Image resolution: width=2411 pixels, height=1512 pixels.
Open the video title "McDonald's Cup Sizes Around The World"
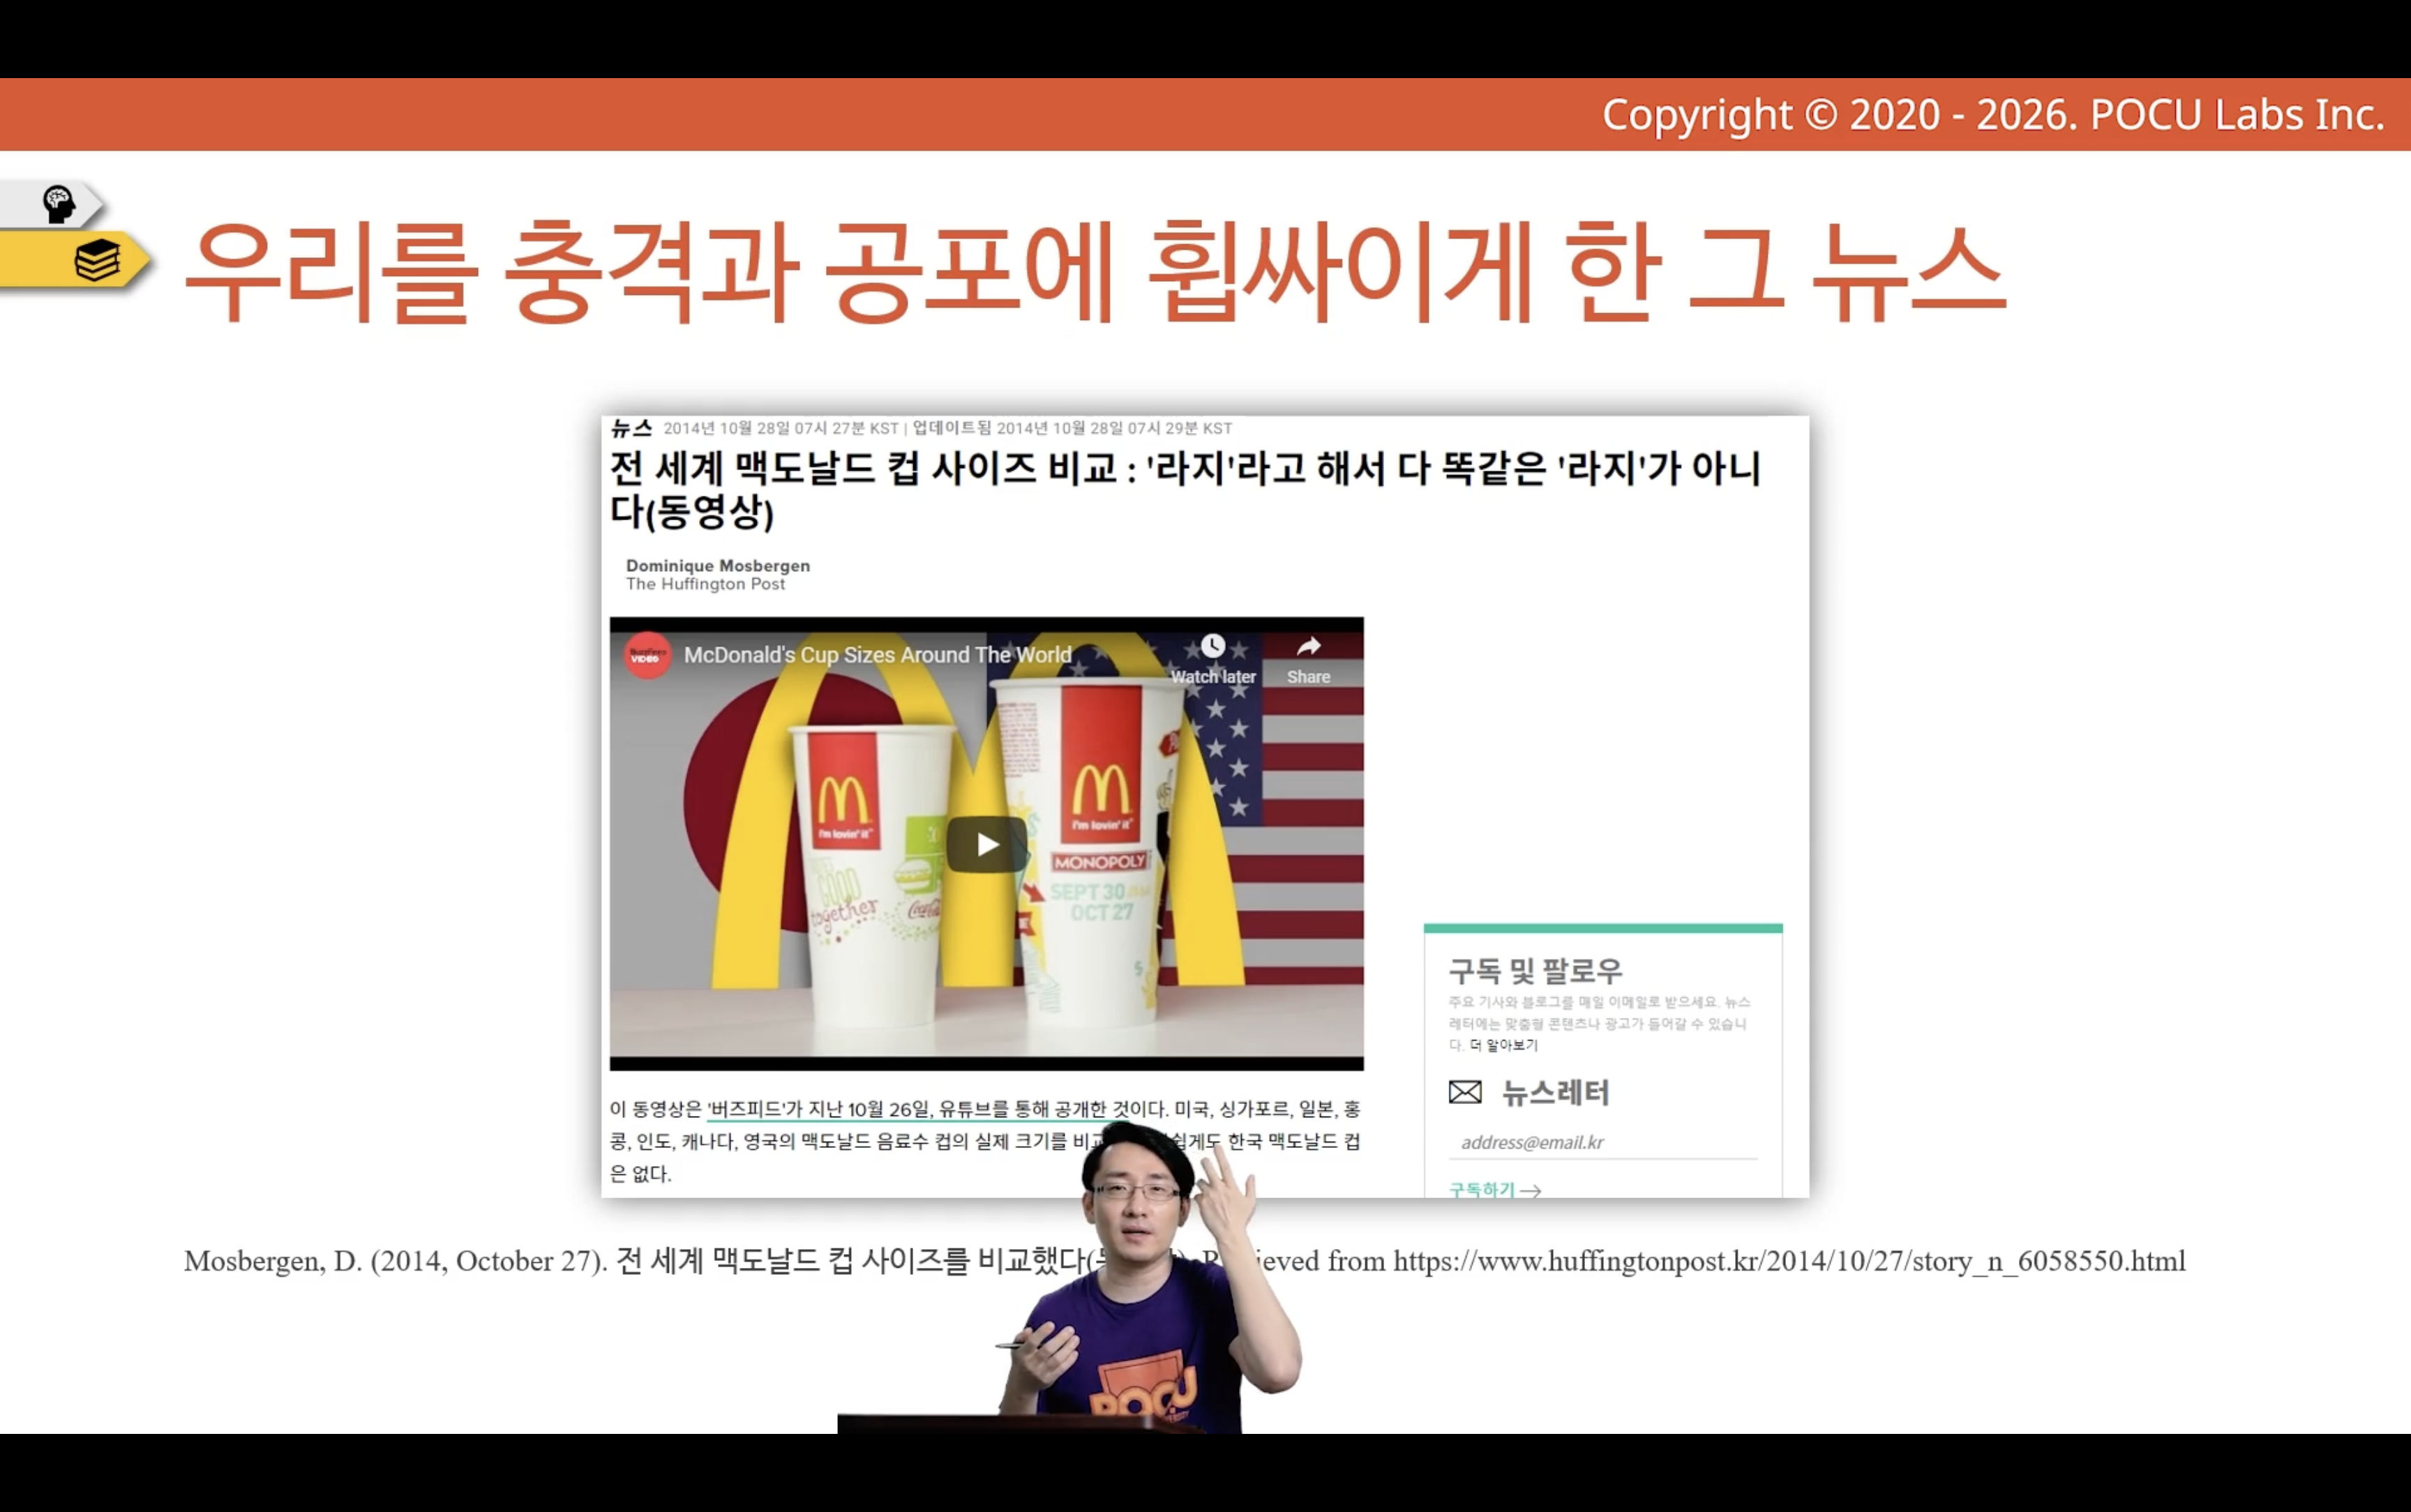click(877, 655)
